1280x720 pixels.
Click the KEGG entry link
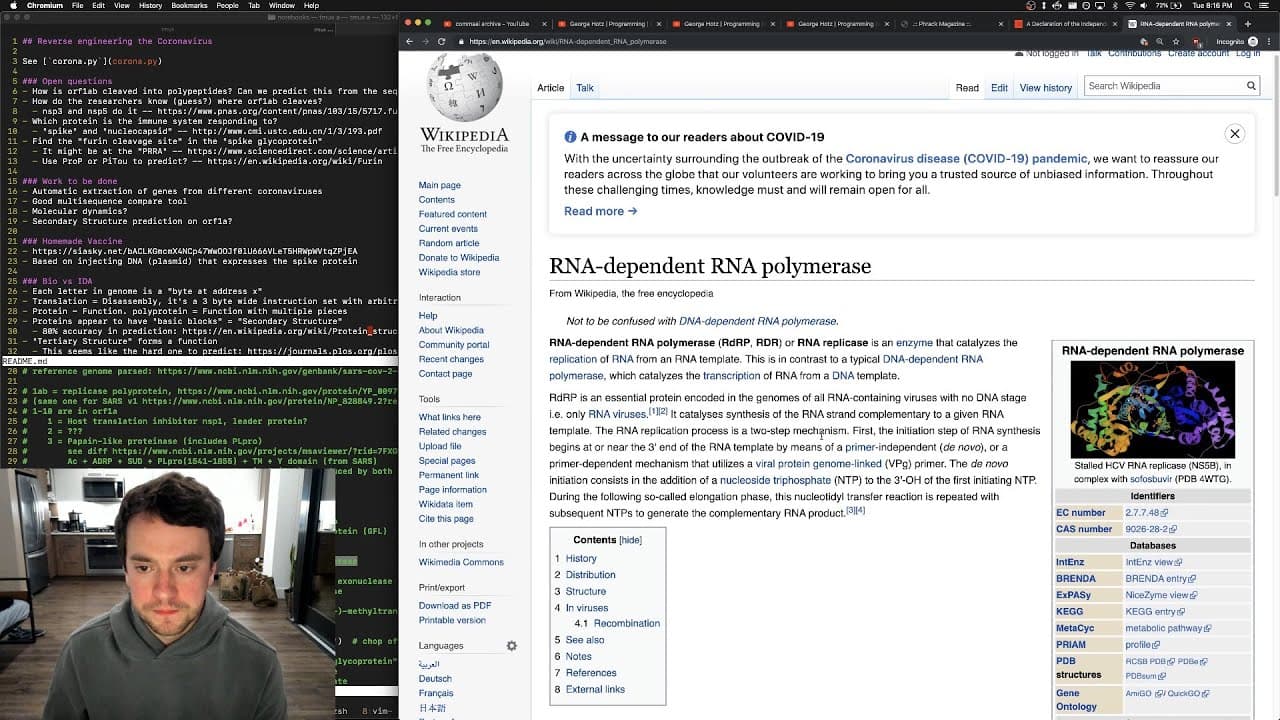coord(1155,612)
